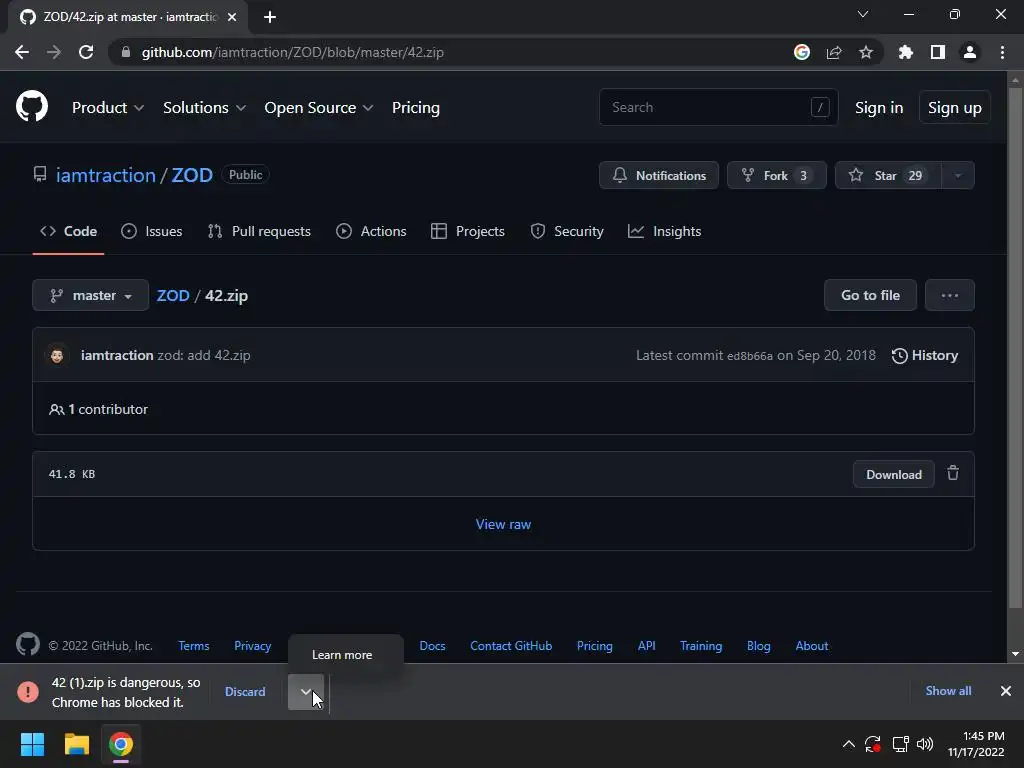The image size is (1024, 768).
Task: Click the Download button for 42.zip
Action: [x=894, y=475]
